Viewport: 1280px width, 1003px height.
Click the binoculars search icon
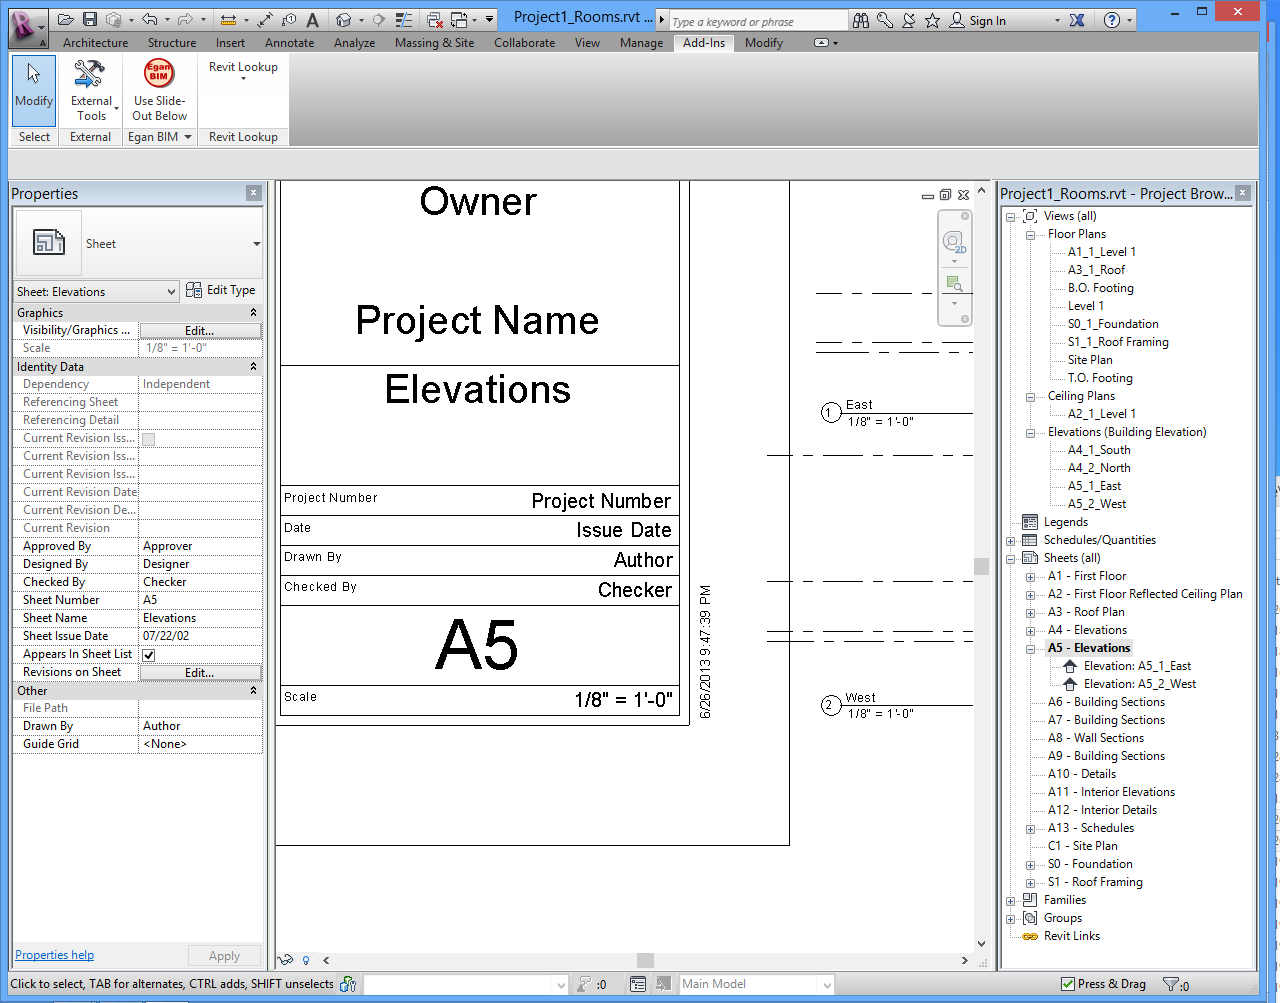pos(860,20)
